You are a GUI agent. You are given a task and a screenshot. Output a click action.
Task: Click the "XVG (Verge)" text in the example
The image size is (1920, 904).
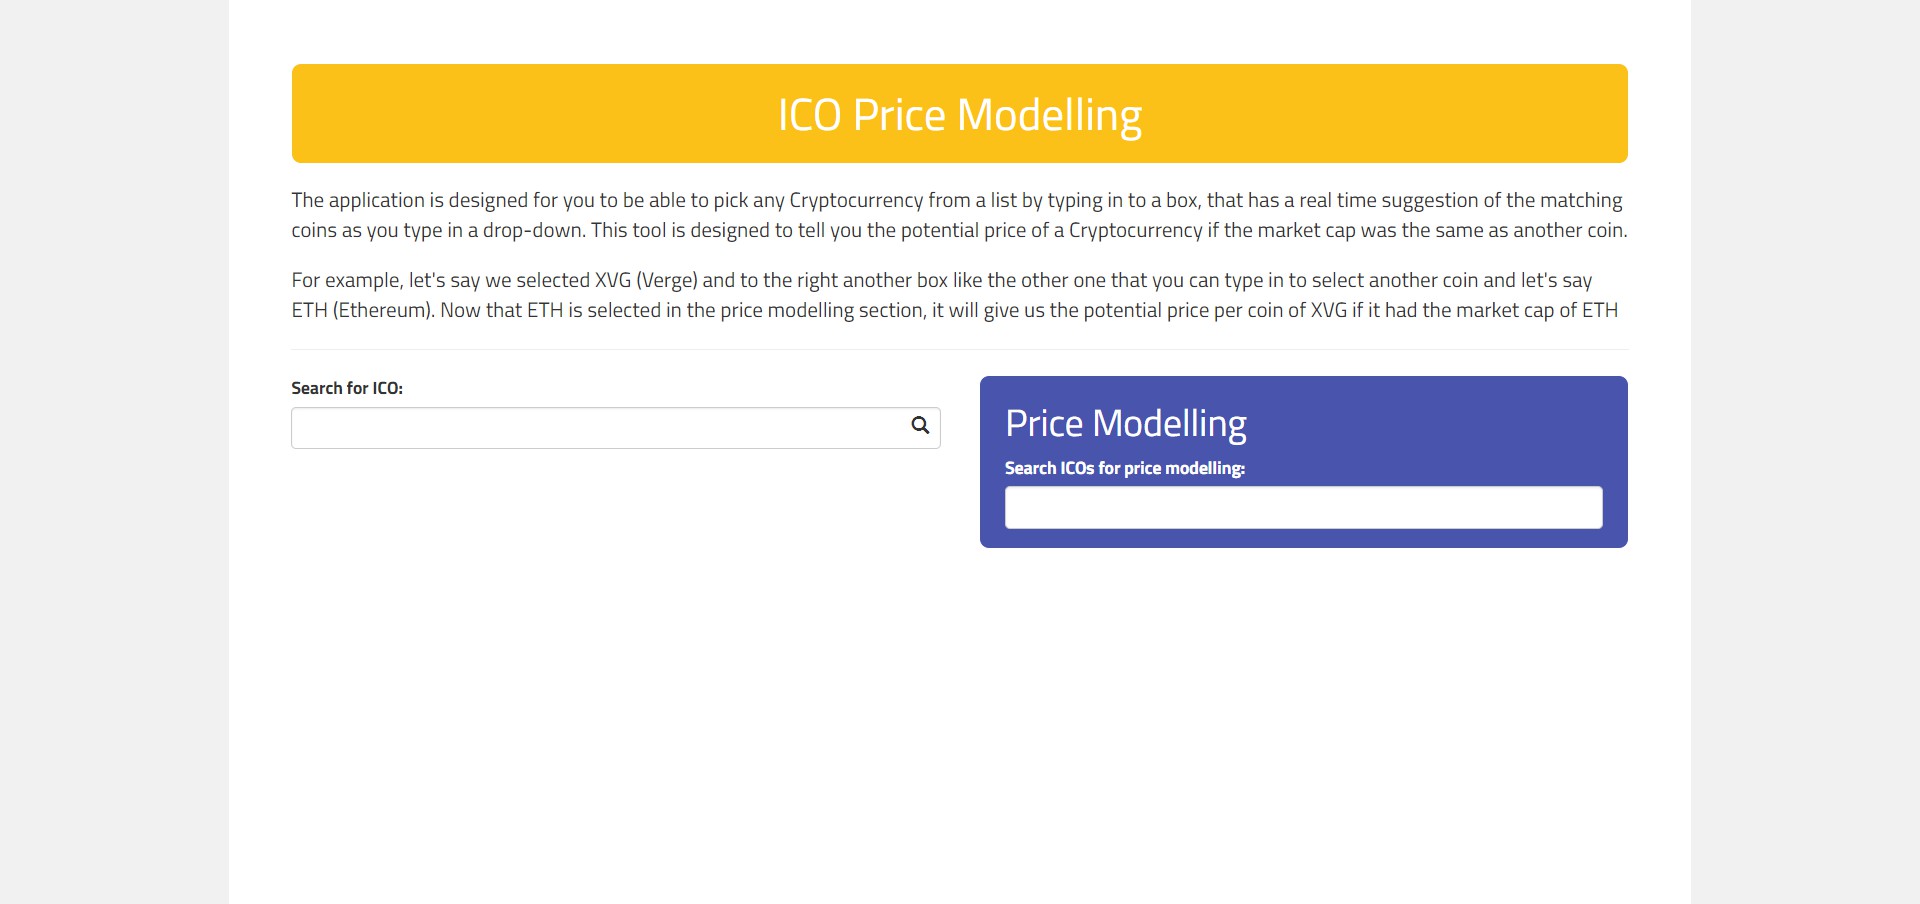(646, 281)
